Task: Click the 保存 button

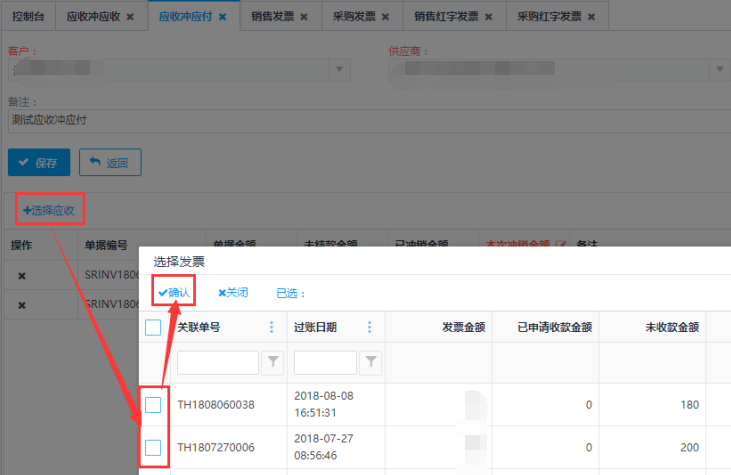Action: pyautogui.click(x=39, y=162)
